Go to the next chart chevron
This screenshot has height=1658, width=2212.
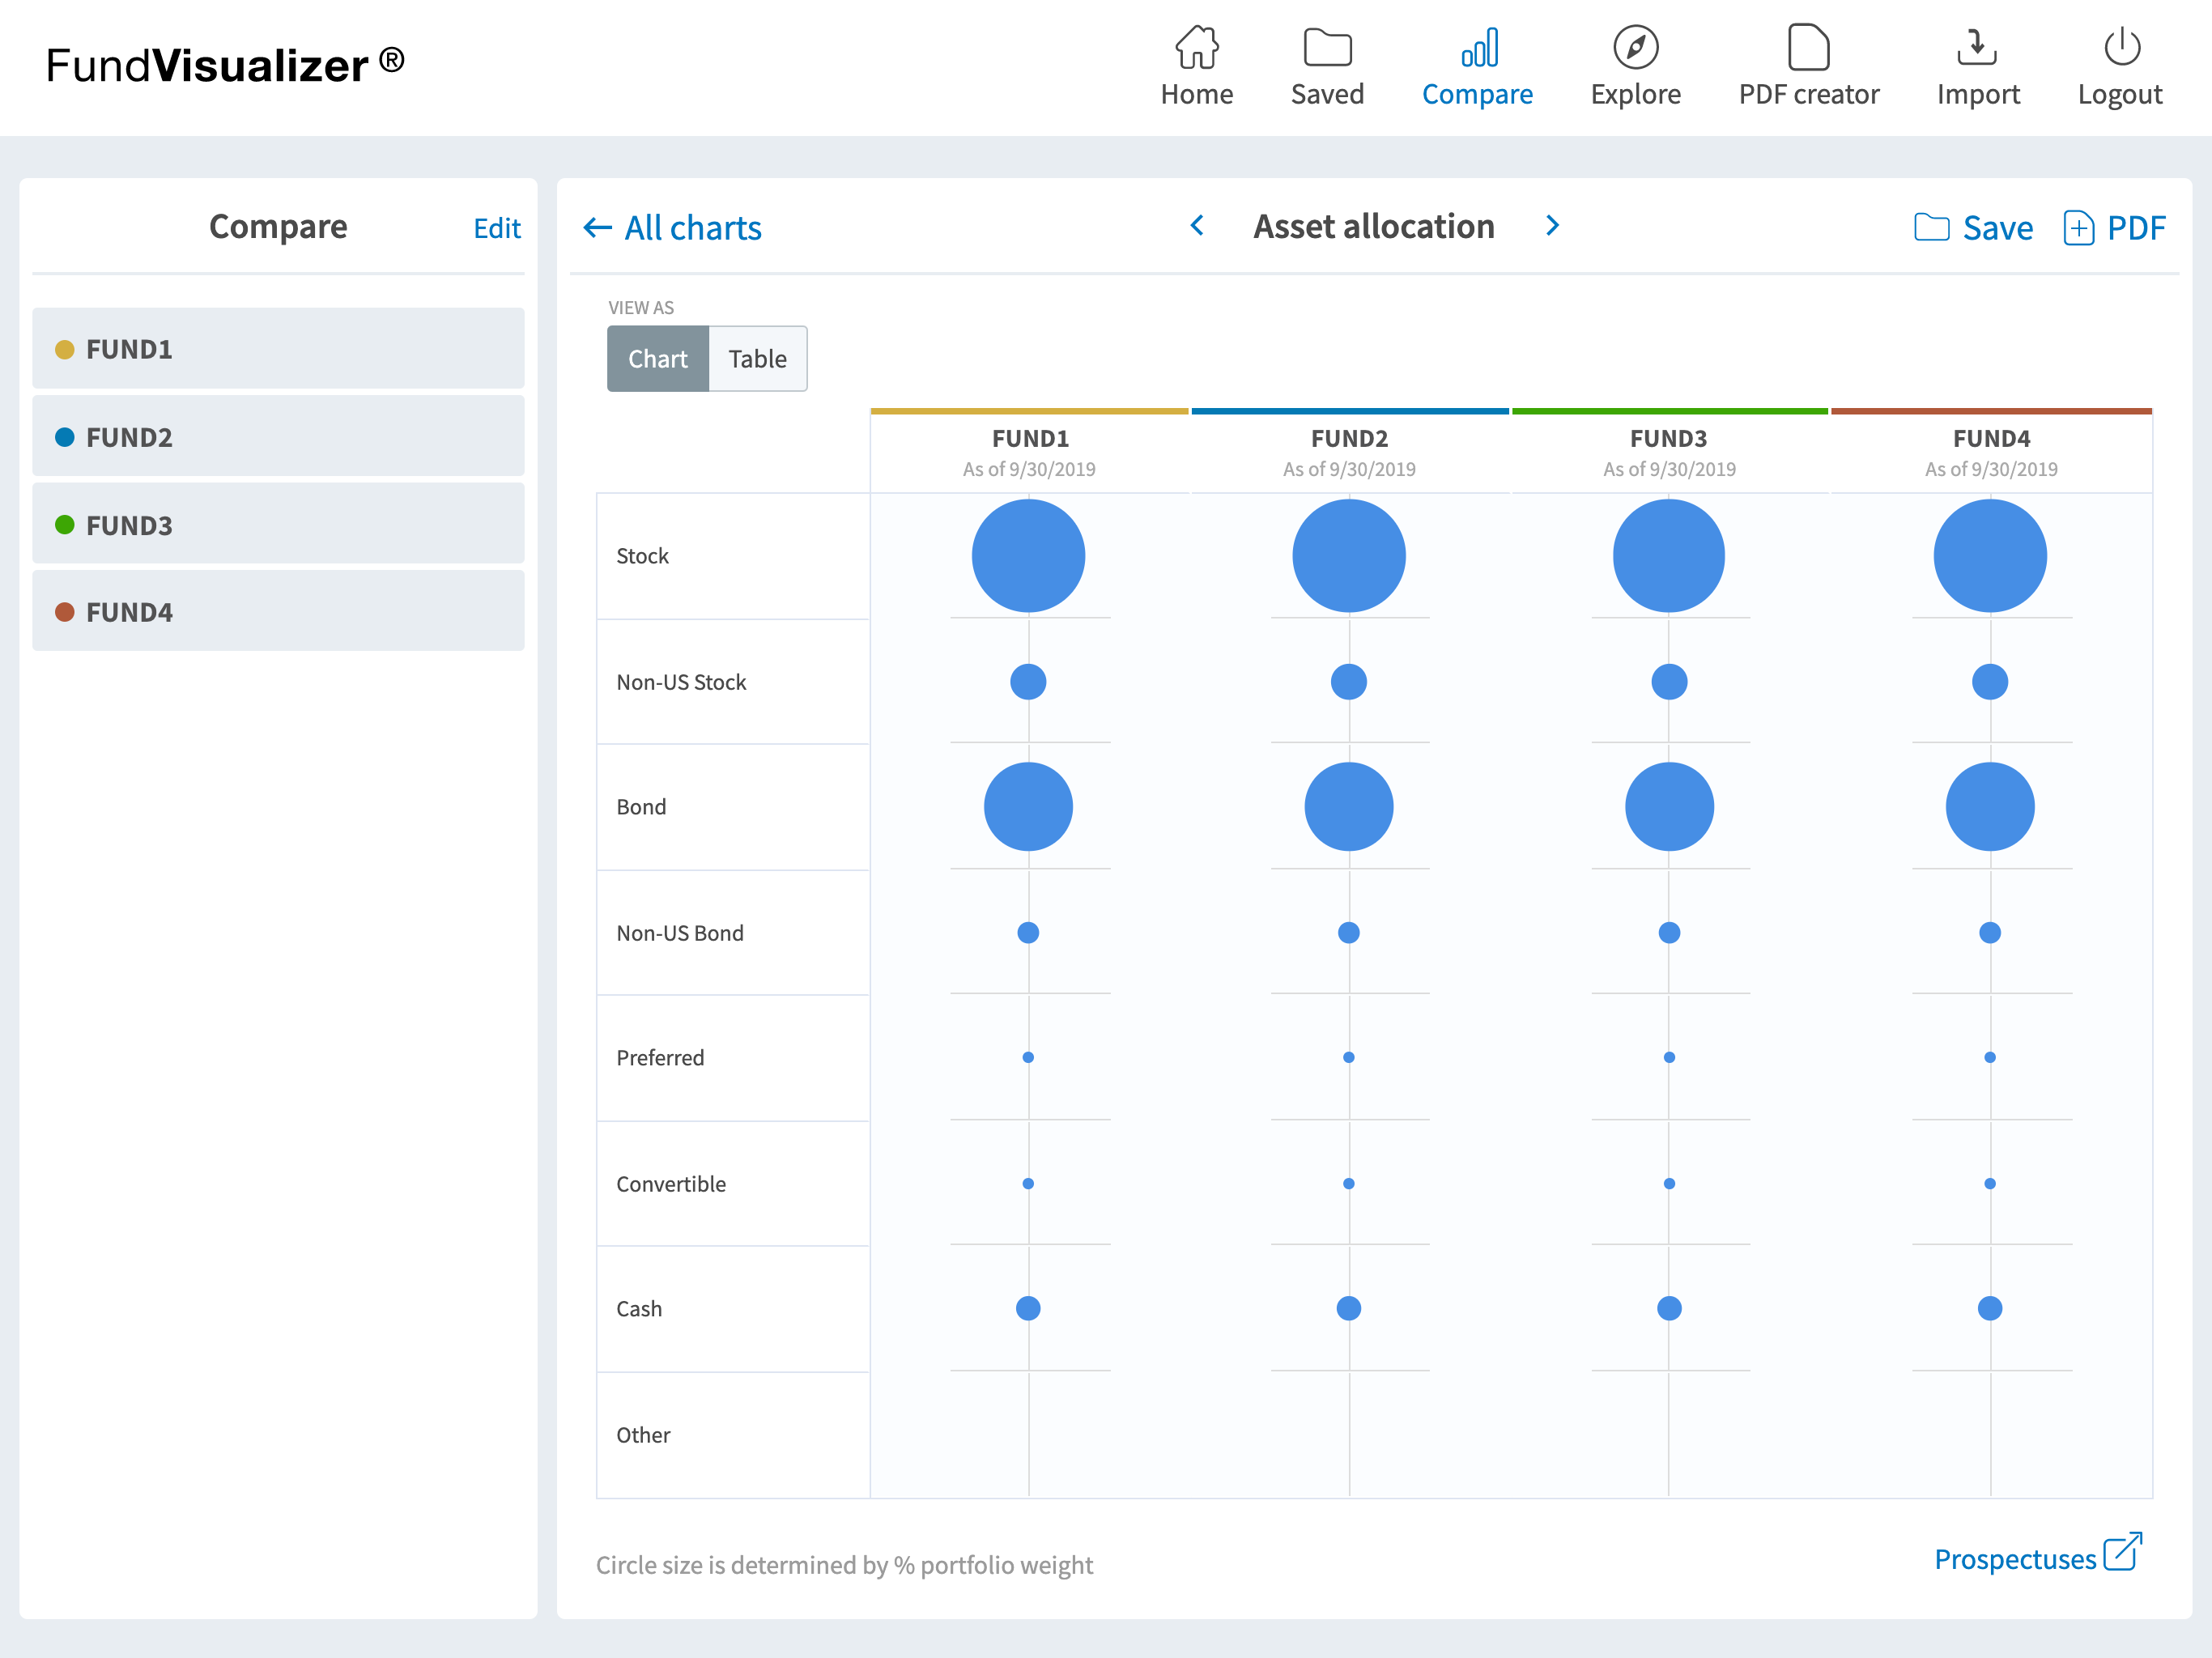[x=1552, y=226]
